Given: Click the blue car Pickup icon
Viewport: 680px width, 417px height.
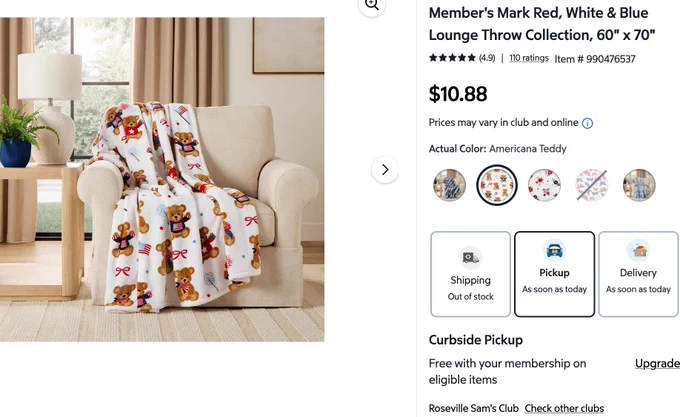Looking at the screenshot, I should [554, 251].
